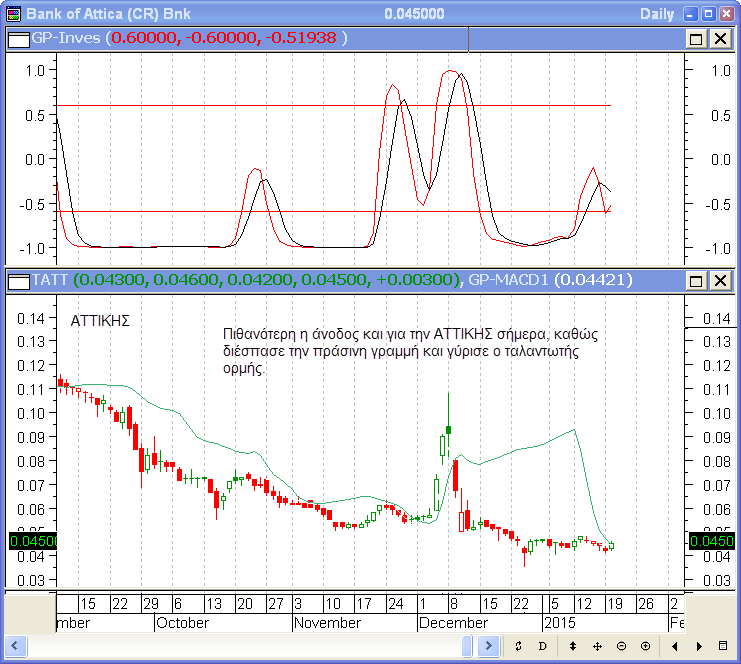741x664 pixels.
Task: Click the vertical double-arrow rescale icon
Action: point(573,646)
